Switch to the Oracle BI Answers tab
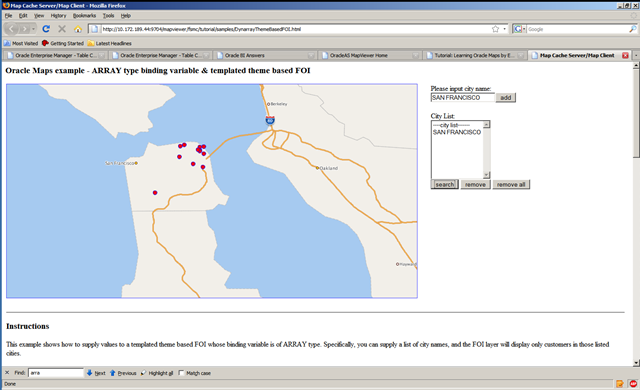Screen dimensions: 640x390 pyautogui.click(x=265, y=55)
